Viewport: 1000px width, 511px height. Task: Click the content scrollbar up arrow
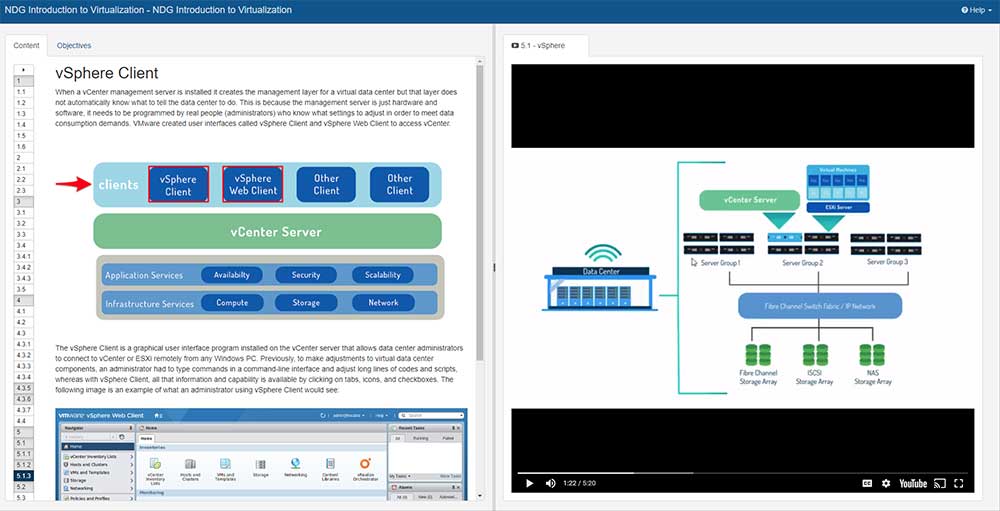pyautogui.click(x=480, y=61)
